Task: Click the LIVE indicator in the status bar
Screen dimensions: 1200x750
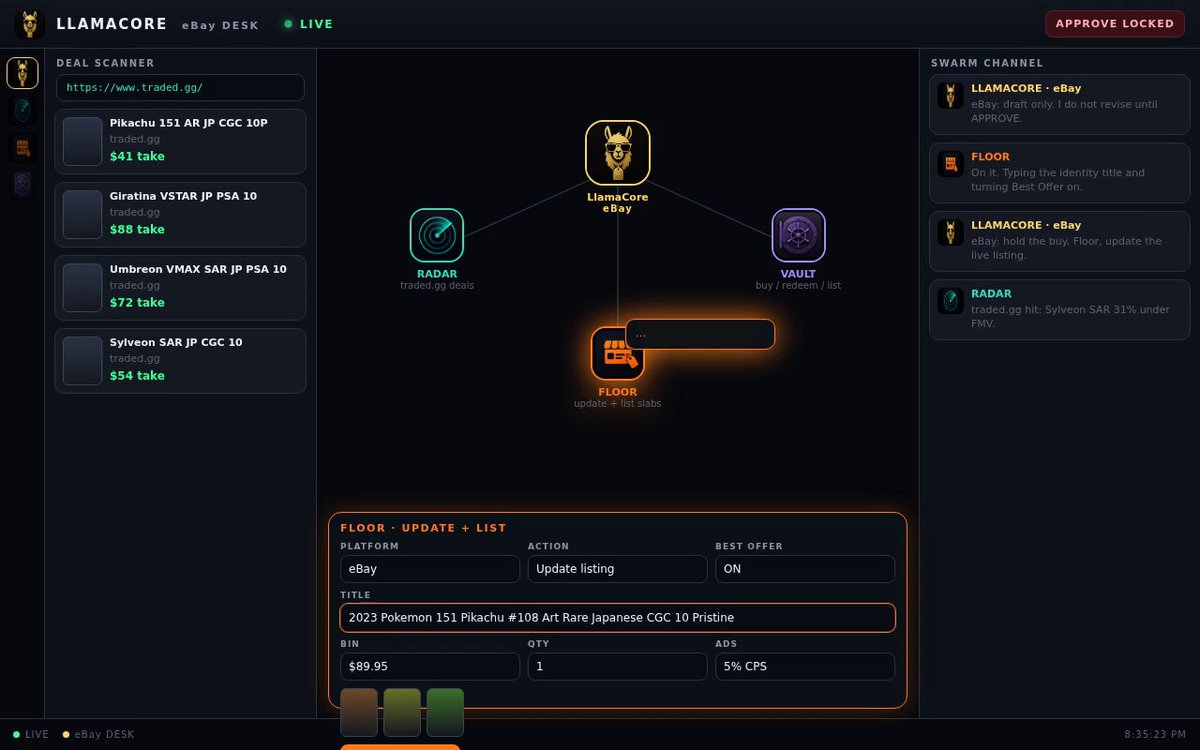Action: [31, 734]
